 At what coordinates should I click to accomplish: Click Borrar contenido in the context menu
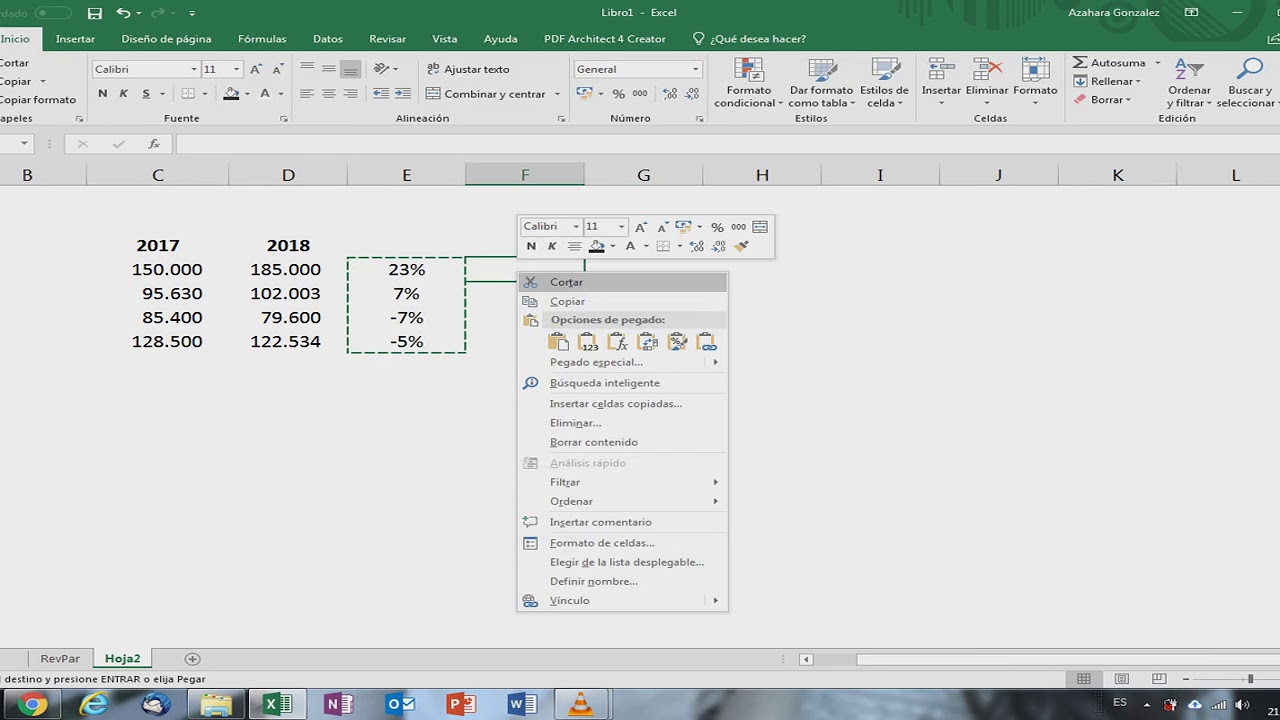pyautogui.click(x=593, y=442)
